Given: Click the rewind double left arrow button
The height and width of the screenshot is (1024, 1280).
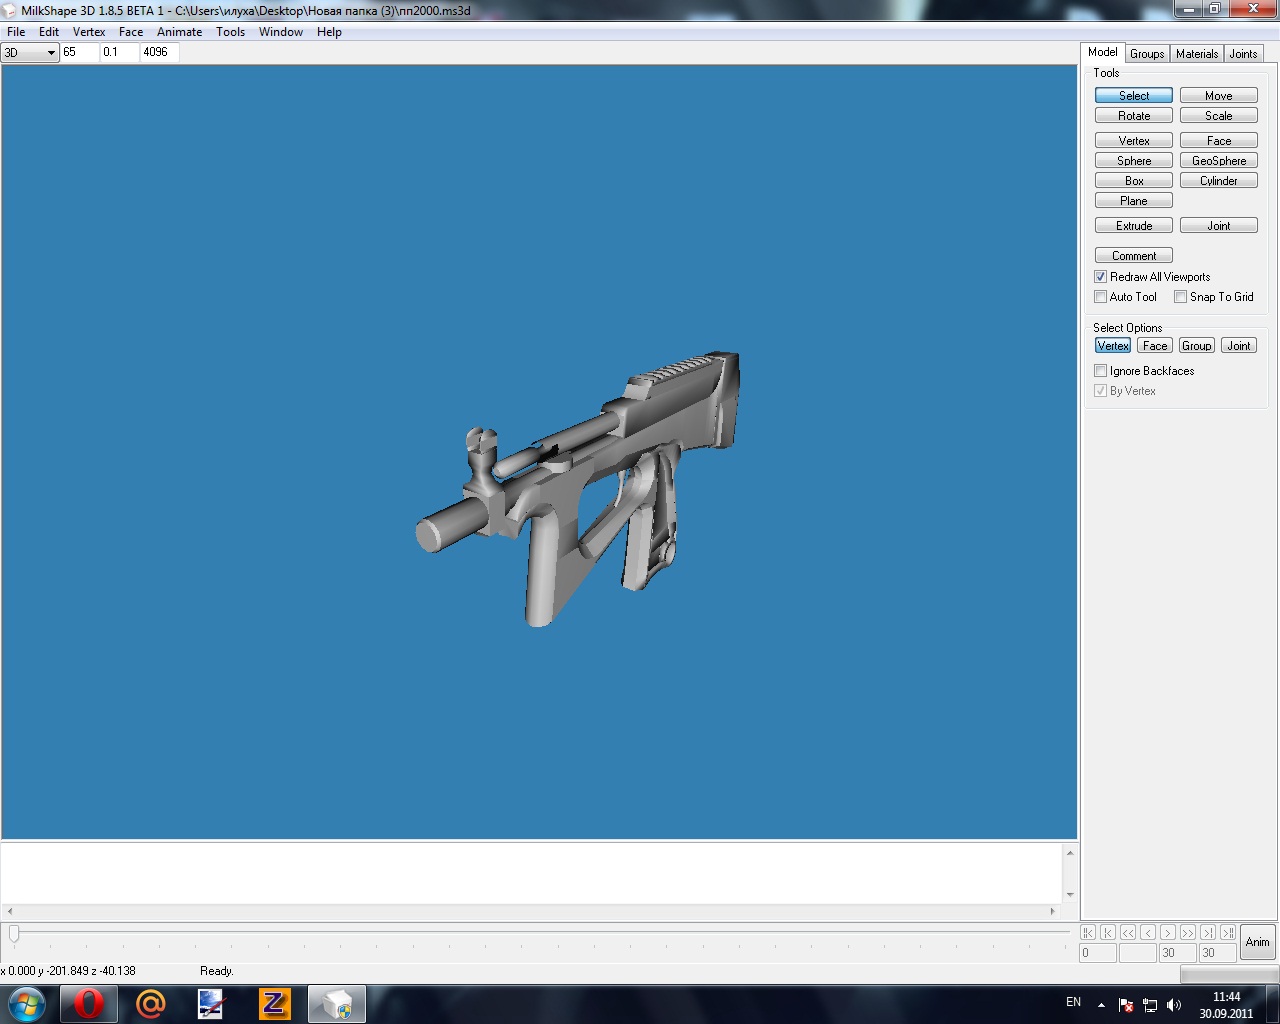Looking at the screenshot, I should coord(1128,932).
